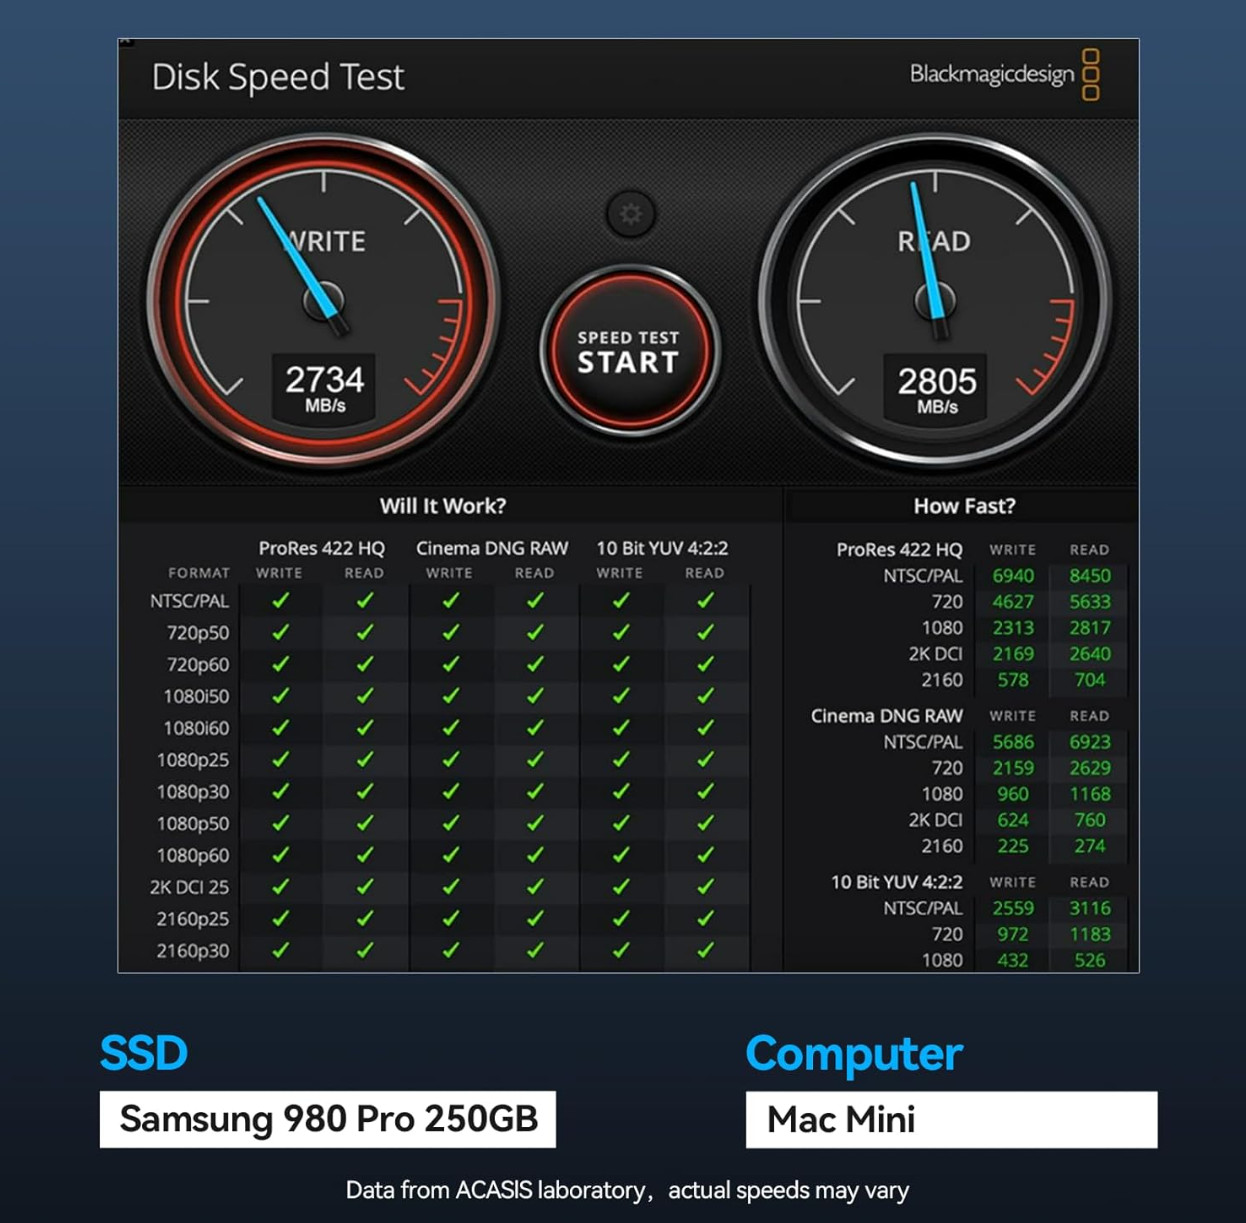Click the 1080i60 10 Bit YUV write checkmark
The width and height of the screenshot is (1246, 1223).
(621, 728)
